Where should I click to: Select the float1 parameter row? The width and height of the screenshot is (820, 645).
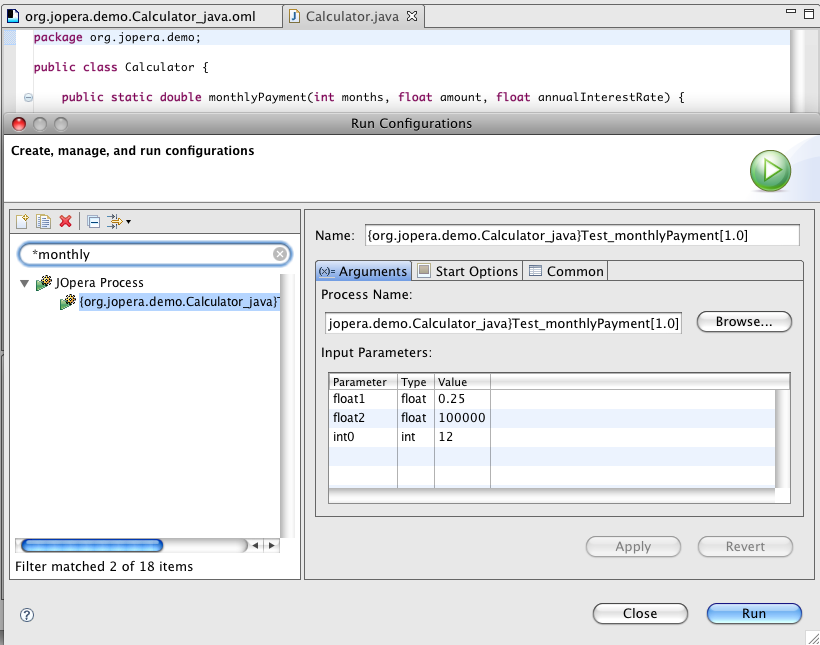point(552,399)
